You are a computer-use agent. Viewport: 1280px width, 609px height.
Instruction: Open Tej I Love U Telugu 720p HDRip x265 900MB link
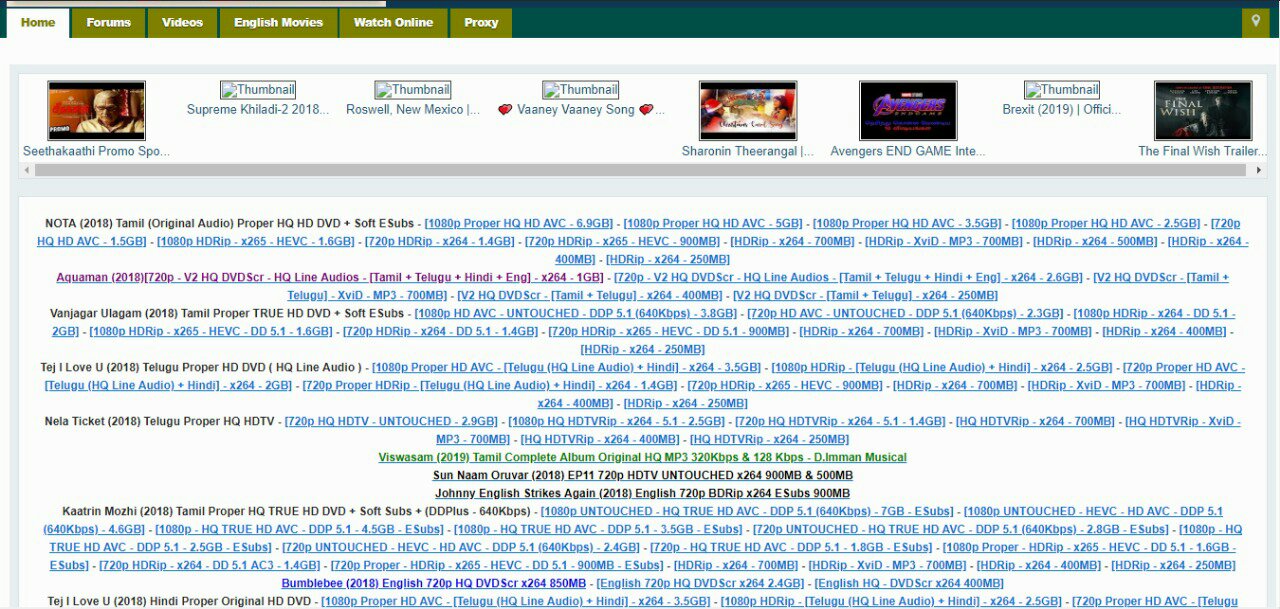click(785, 386)
